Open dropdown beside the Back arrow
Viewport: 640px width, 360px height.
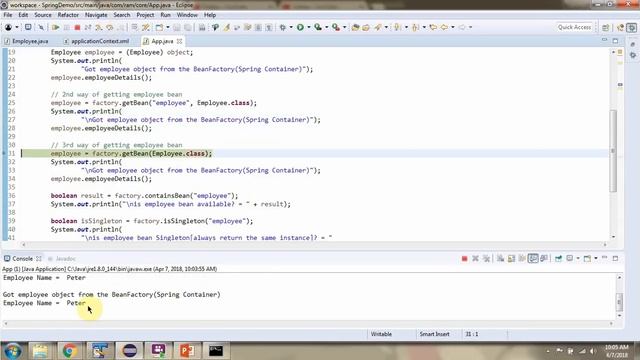(453, 27)
